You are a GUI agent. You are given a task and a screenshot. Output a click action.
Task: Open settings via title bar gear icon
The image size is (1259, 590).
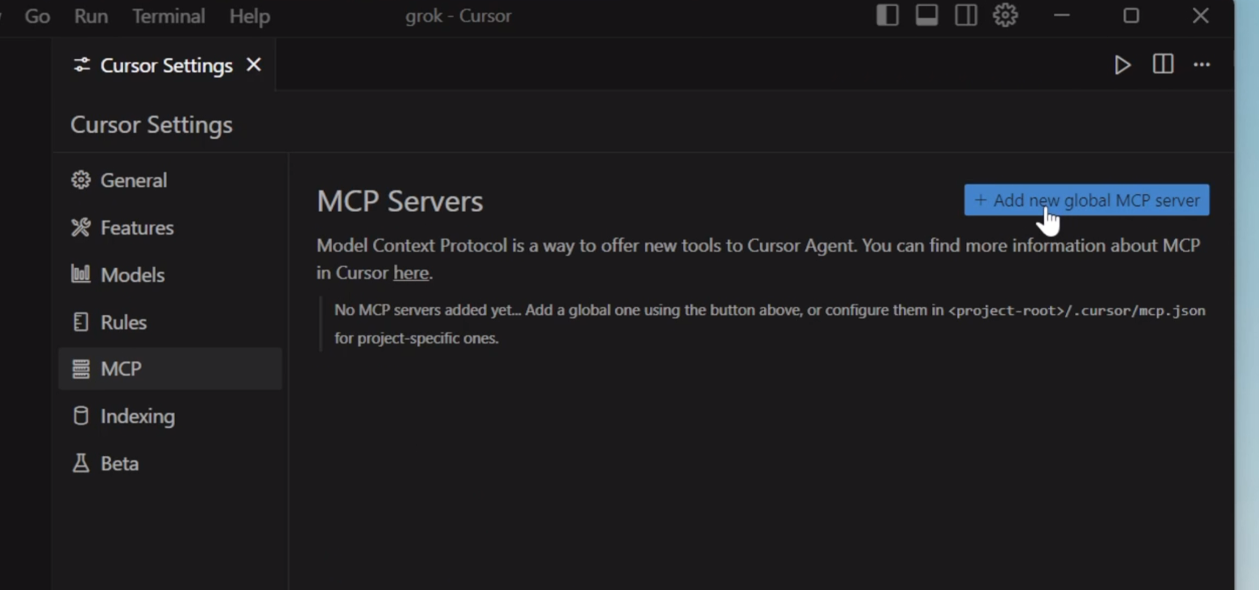point(1005,16)
